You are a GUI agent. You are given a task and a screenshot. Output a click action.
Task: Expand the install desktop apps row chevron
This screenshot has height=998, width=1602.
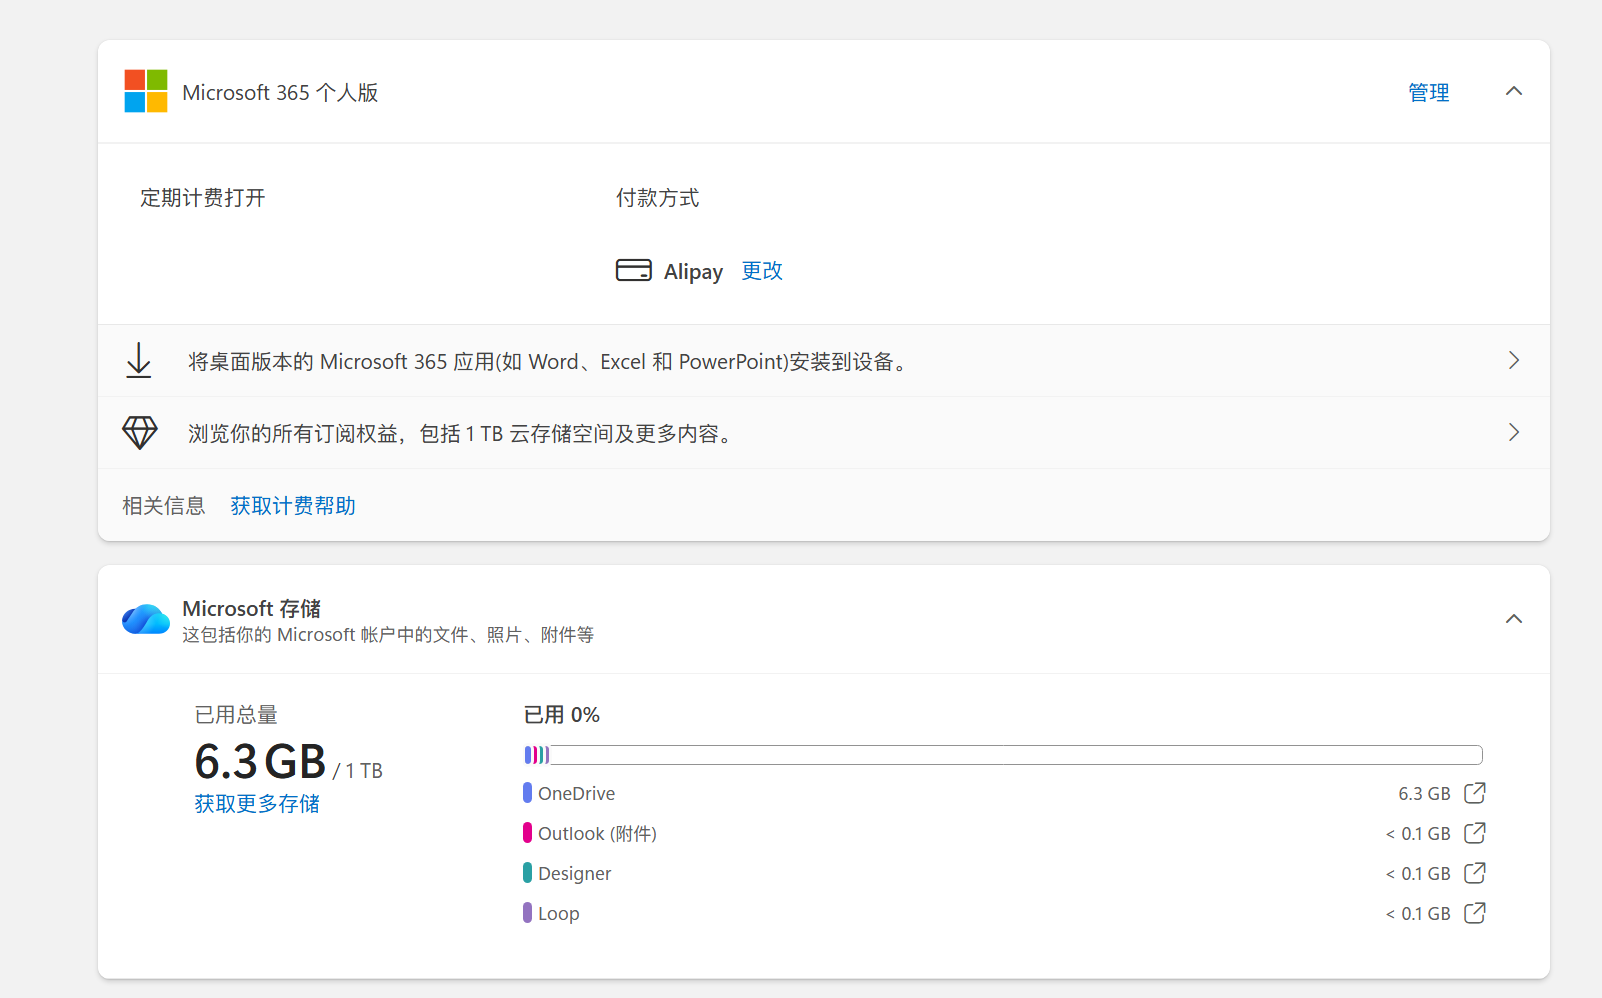click(x=1513, y=361)
